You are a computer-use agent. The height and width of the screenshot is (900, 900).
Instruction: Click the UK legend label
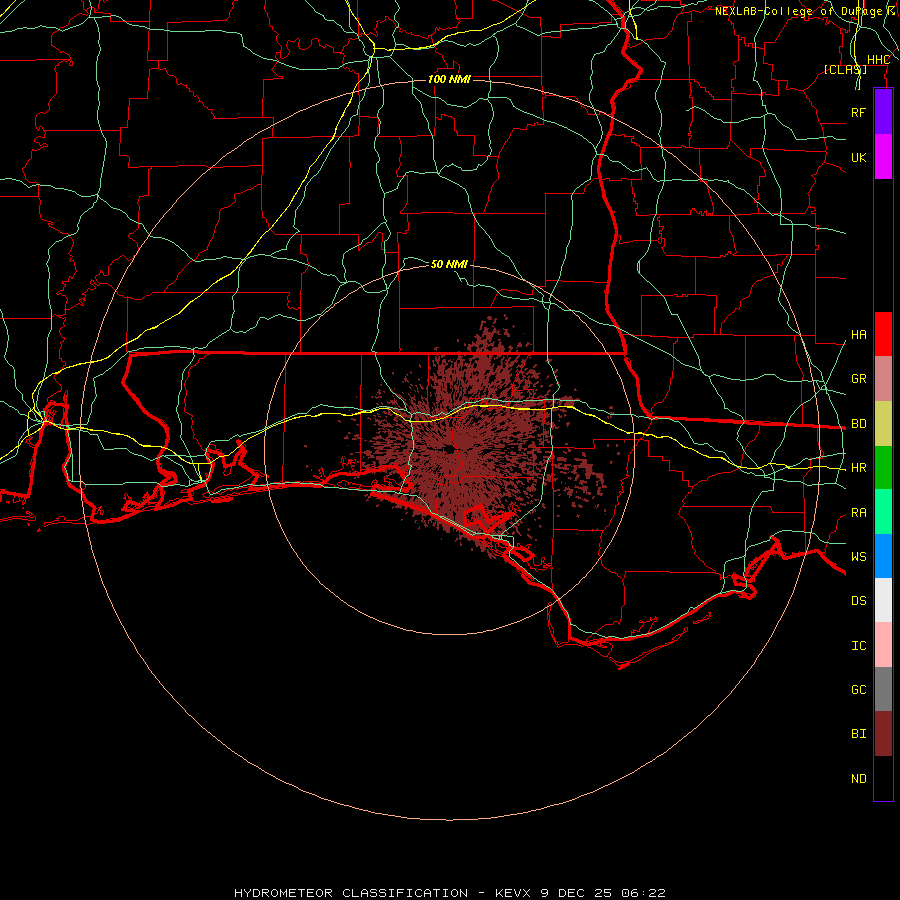[858, 157]
